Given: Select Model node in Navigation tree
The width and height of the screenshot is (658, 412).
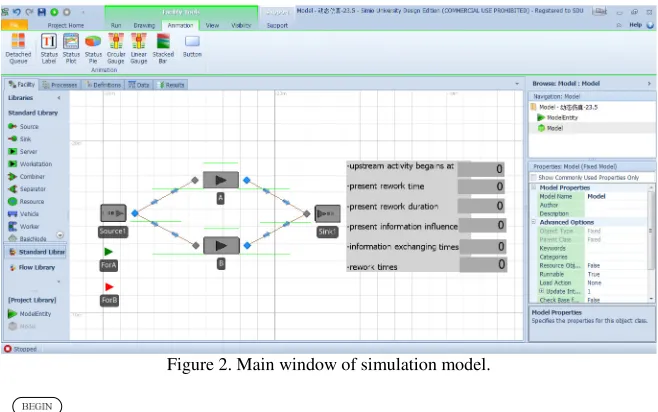Looking at the screenshot, I should [551, 128].
